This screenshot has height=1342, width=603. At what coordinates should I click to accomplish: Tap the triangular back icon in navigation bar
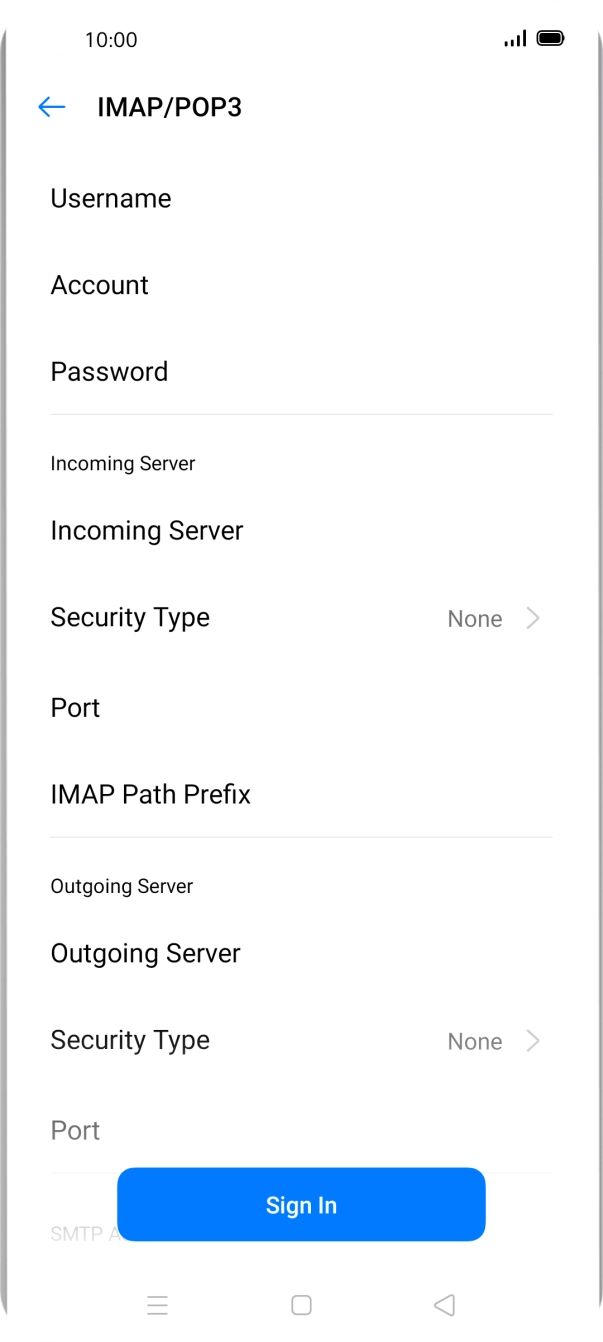pos(444,1305)
